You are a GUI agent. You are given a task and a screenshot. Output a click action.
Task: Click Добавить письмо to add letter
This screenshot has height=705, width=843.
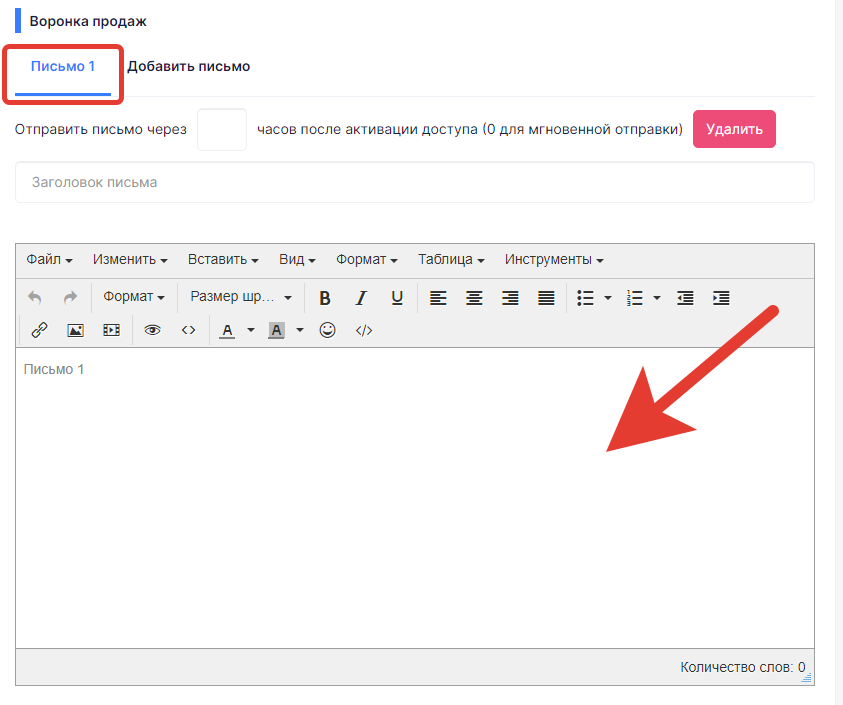point(189,67)
